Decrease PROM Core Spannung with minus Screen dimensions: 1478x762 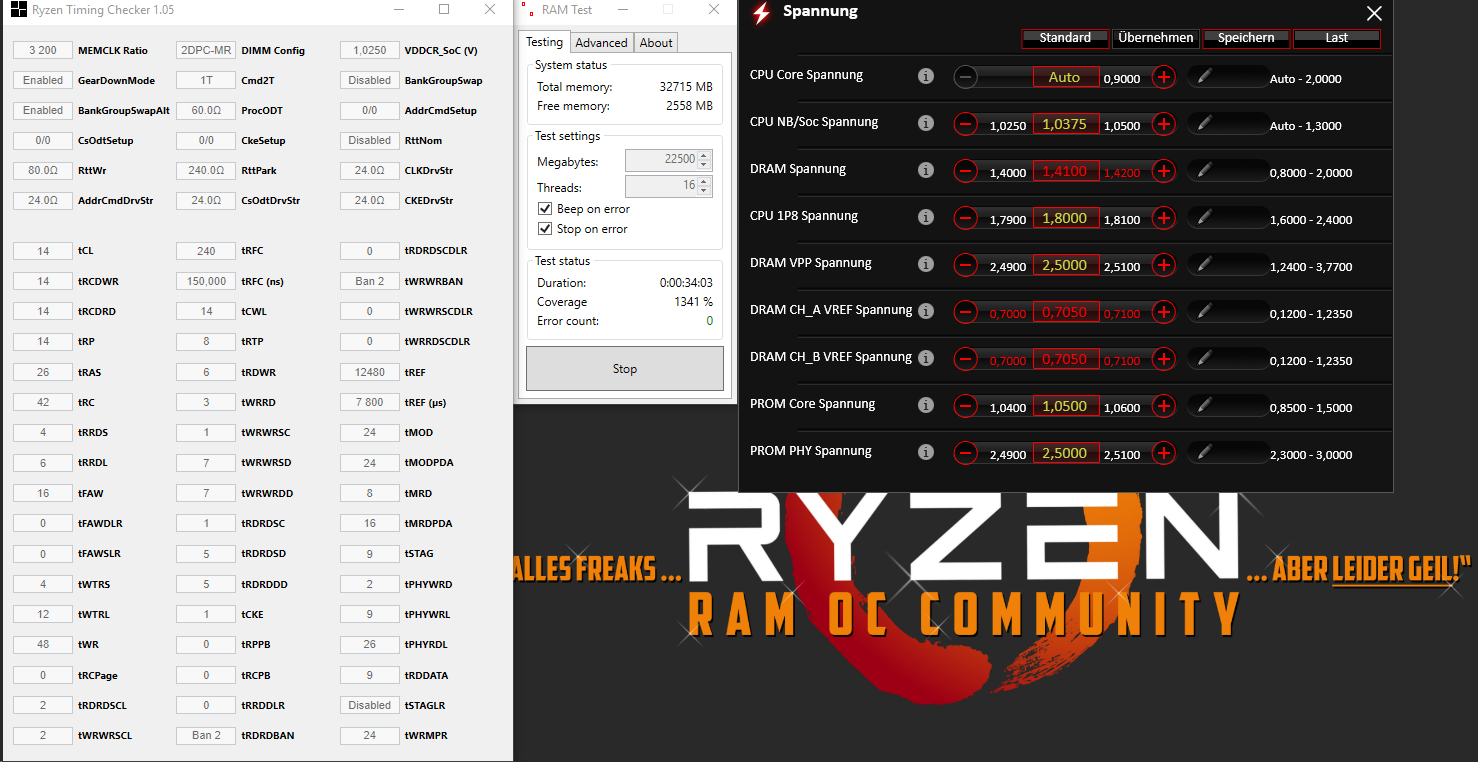coord(965,406)
